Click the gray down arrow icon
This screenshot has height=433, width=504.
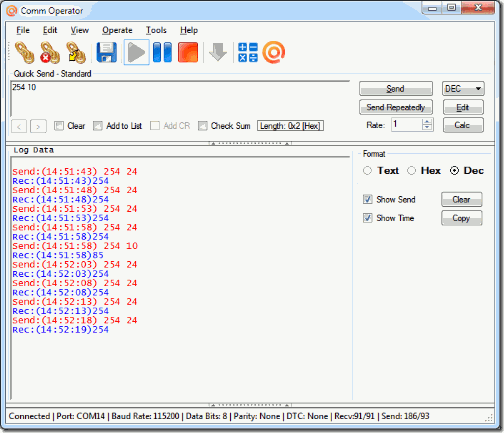tap(218, 52)
